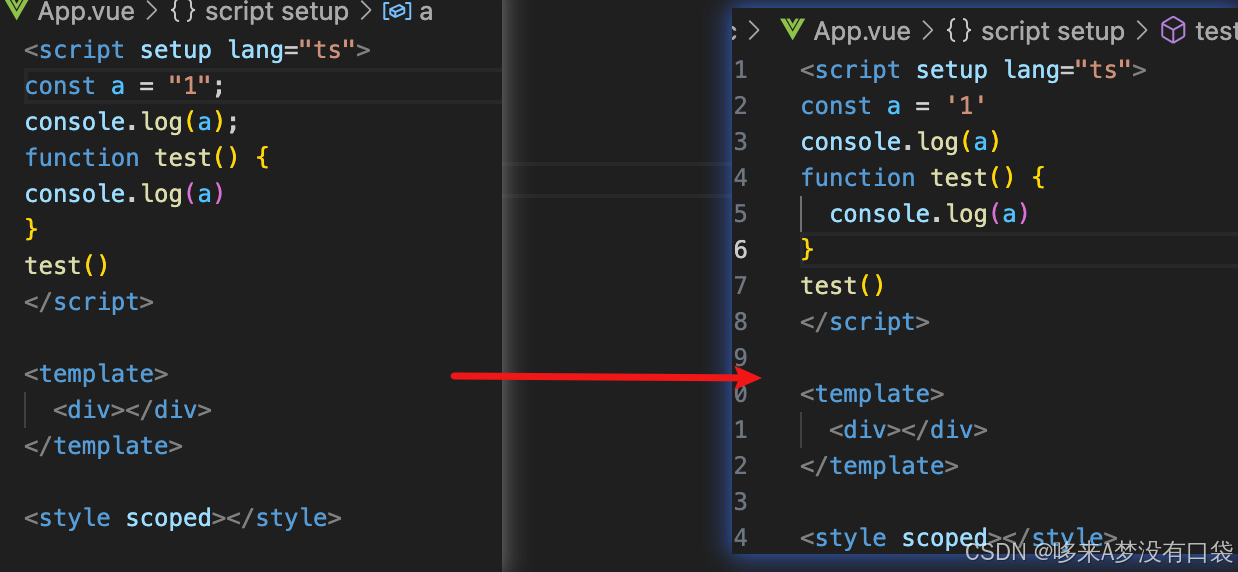Click the closing brace on line 6, right pane
The width and height of the screenshot is (1238, 572).
pyautogui.click(x=807, y=250)
